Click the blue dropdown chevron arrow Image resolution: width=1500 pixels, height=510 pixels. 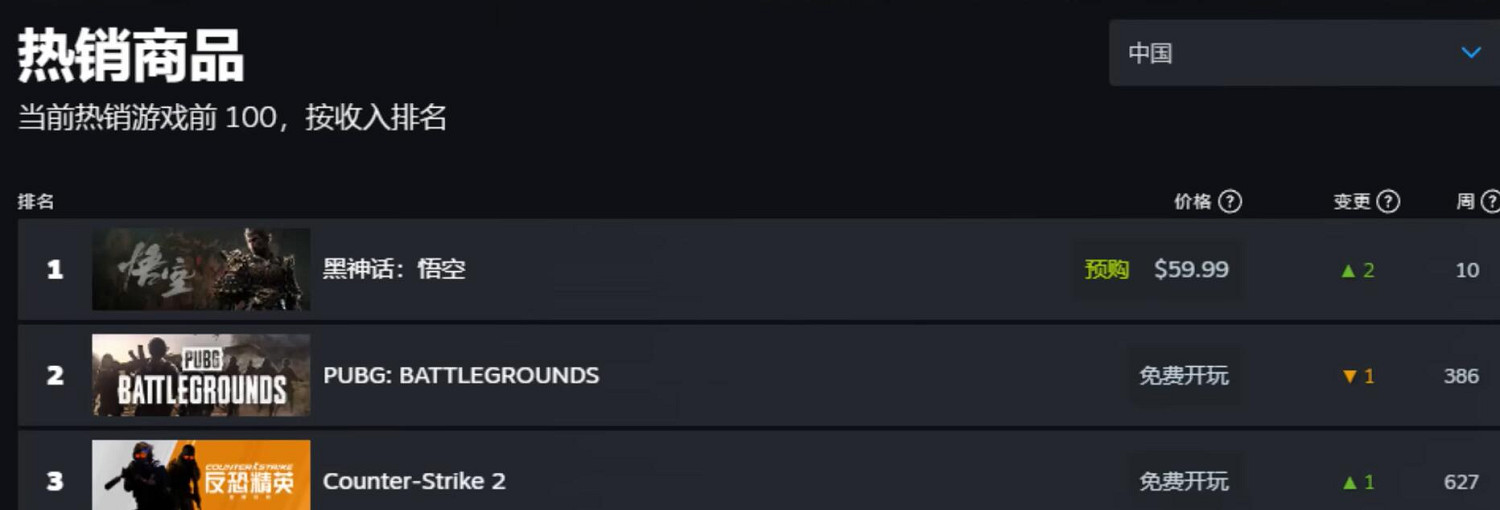coord(1471,53)
